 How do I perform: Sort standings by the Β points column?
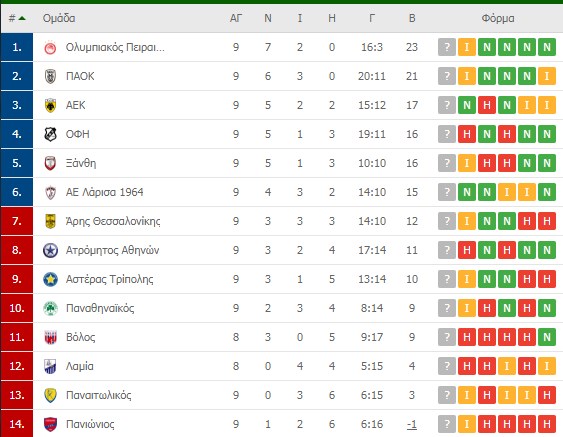pyautogui.click(x=412, y=18)
